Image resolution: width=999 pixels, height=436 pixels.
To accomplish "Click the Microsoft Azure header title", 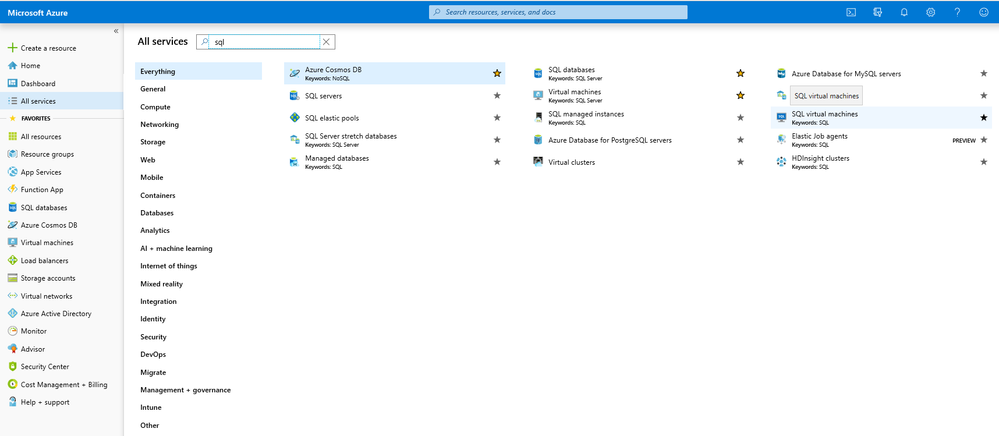I will pos(38,12).
